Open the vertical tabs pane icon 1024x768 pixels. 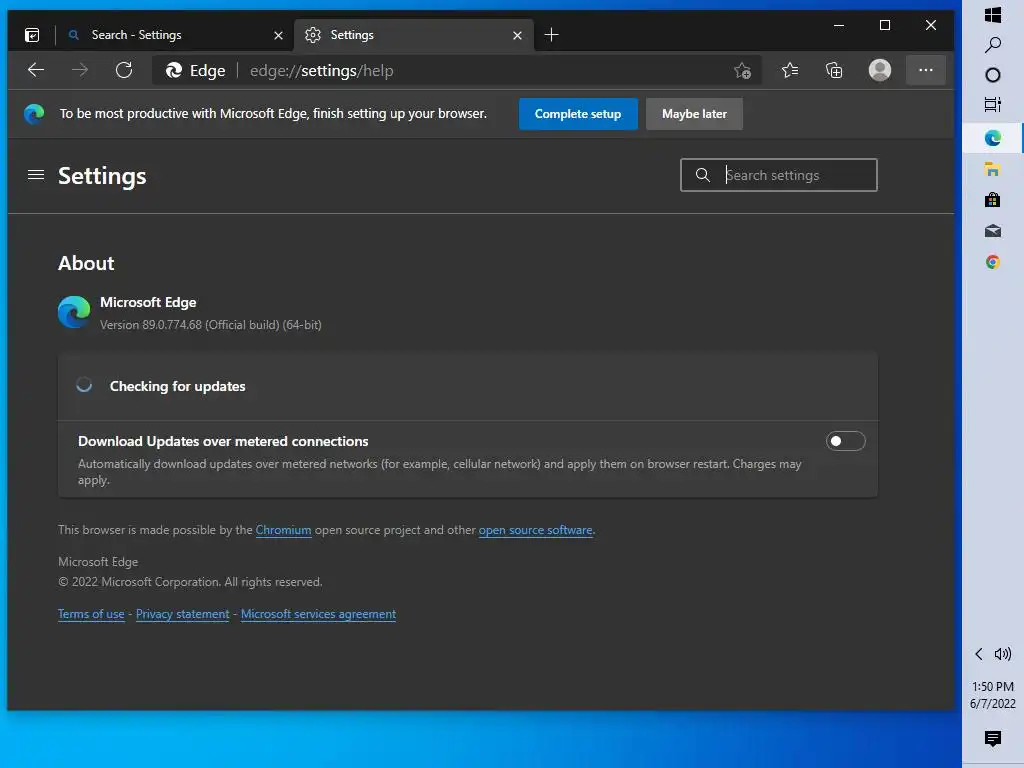click(x=32, y=35)
